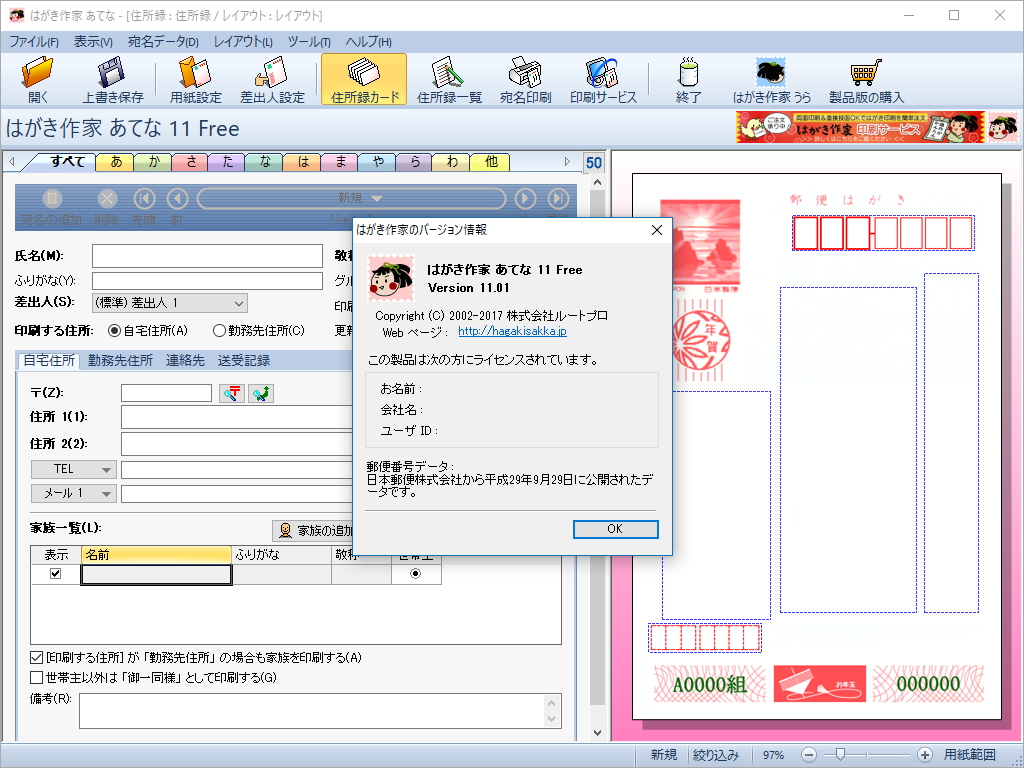Open the 住所録一覧 view
Screen dimensions: 1024x768
[x=449, y=78]
